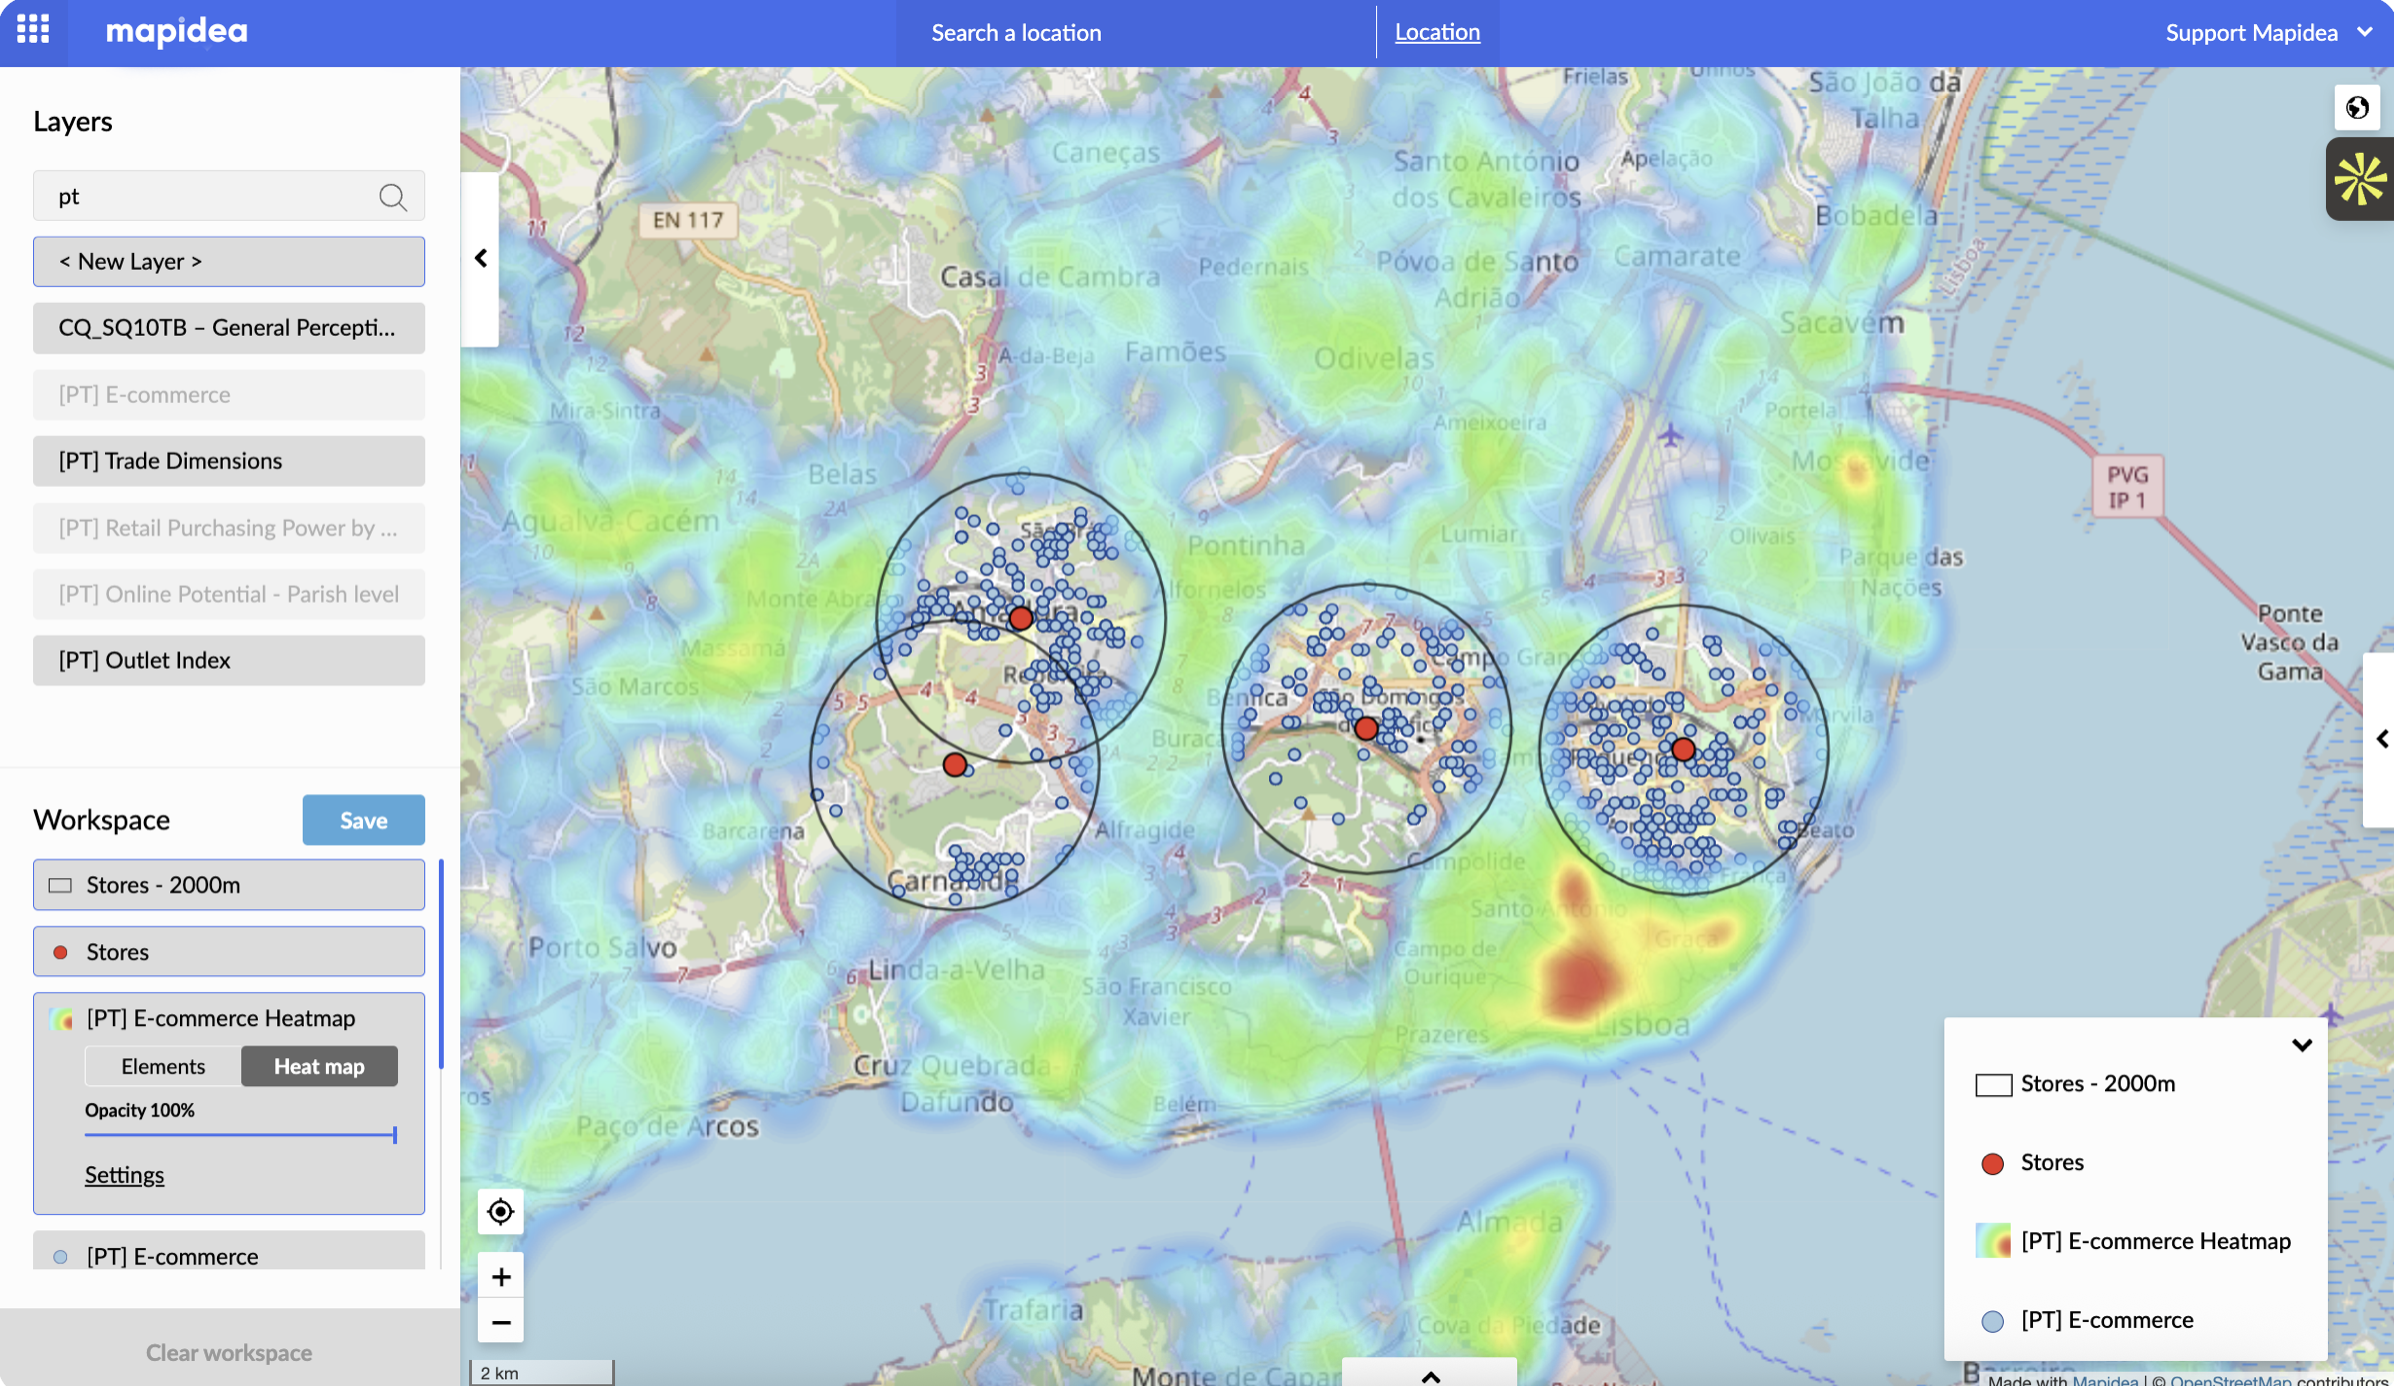Click the globe basemap icon
The width and height of the screenshot is (2394, 1386).
point(2357,108)
